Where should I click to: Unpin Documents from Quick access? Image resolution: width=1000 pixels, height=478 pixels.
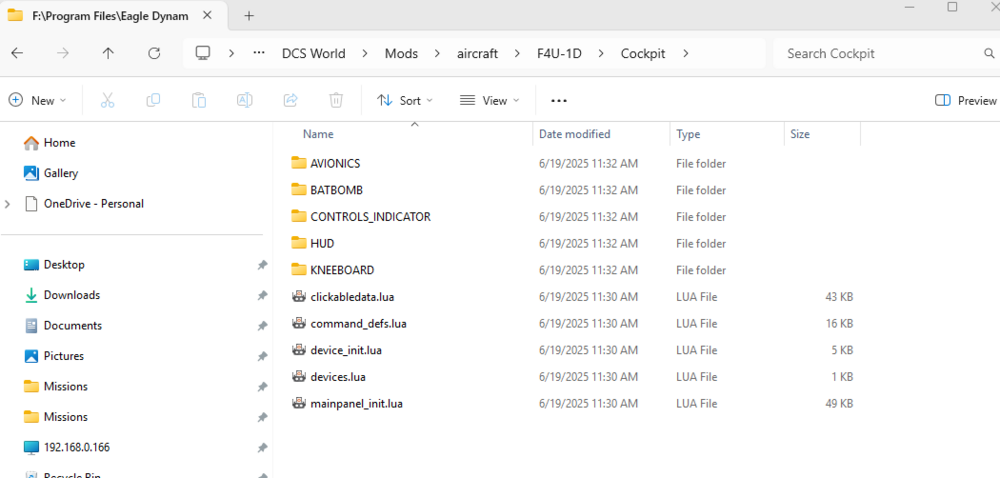(262, 326)
